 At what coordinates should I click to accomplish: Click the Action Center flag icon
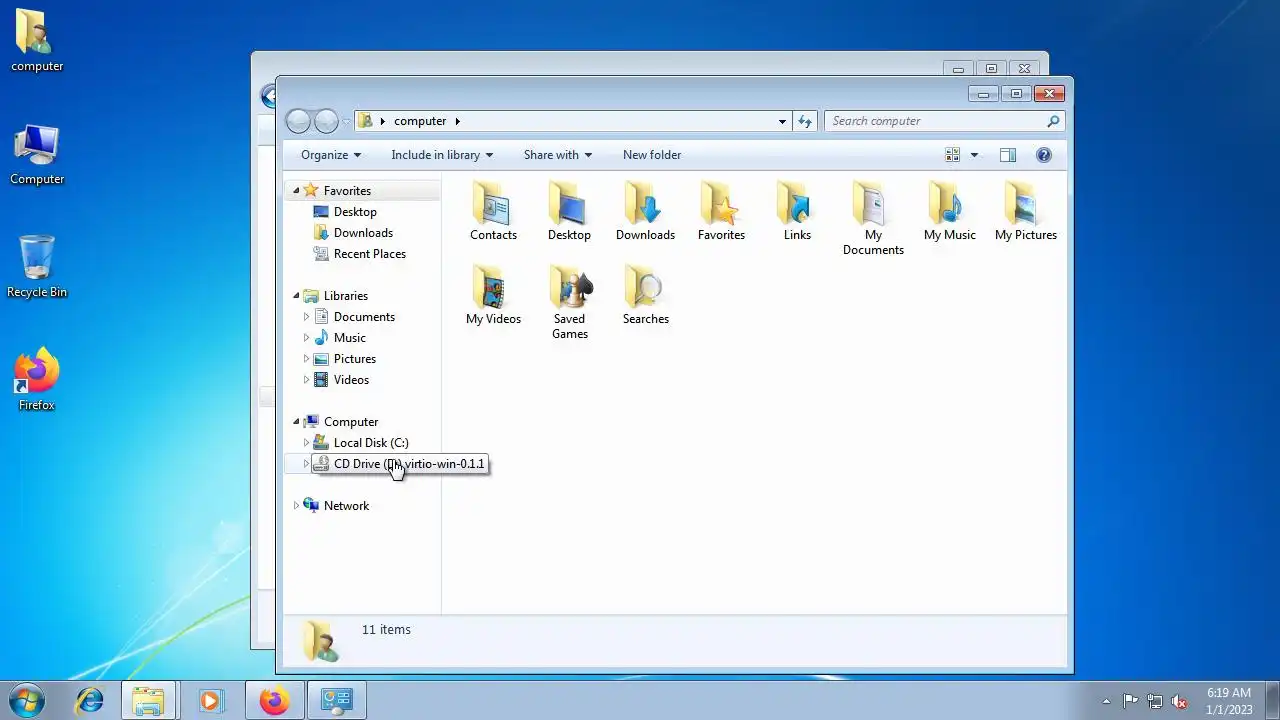coord(1130,702)
